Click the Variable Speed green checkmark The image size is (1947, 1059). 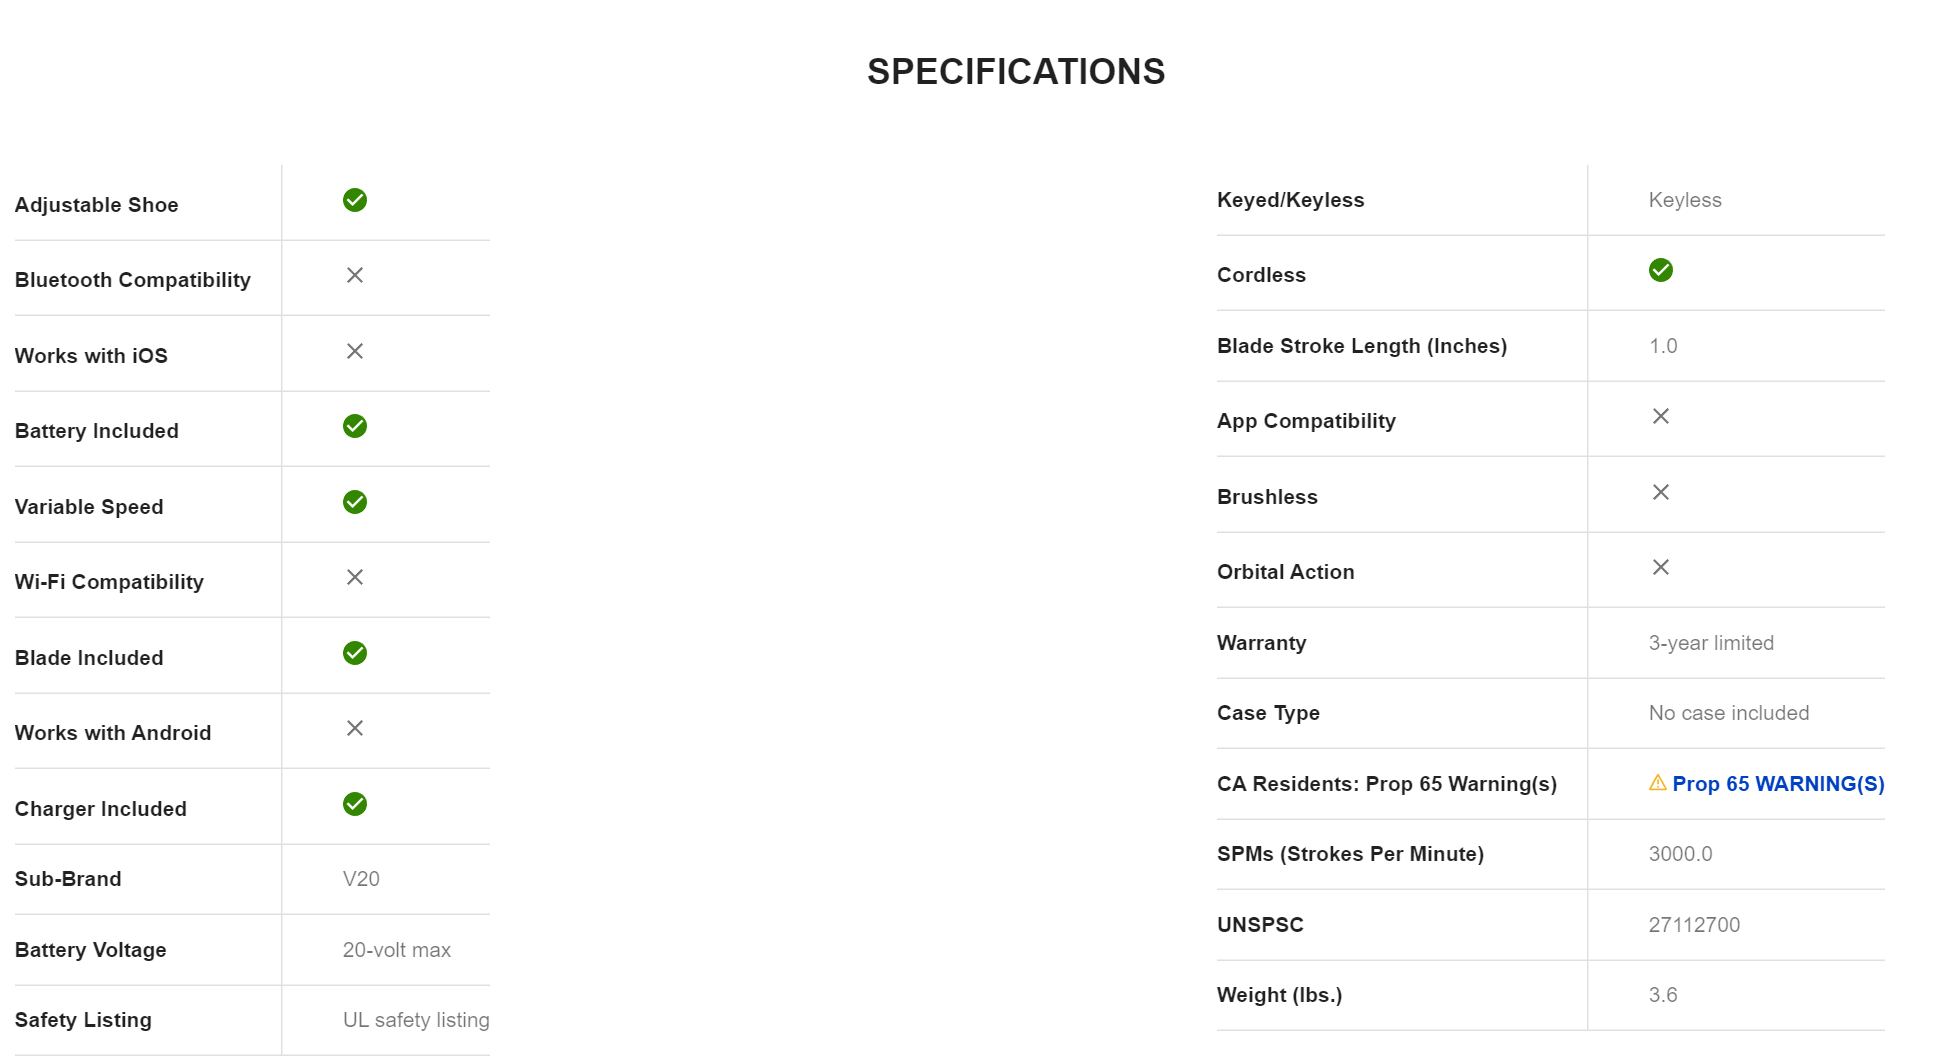[x=355, y=502]
